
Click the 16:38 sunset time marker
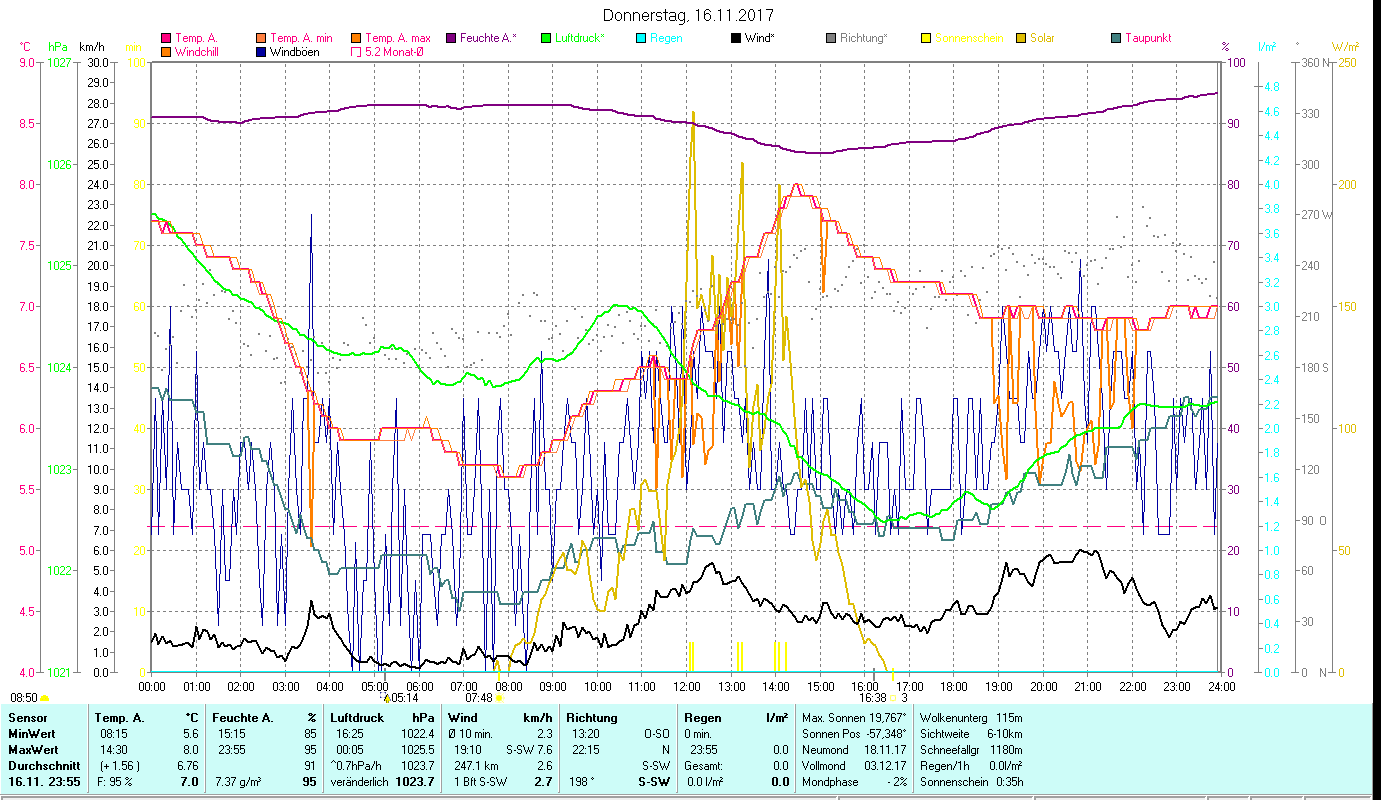click(872, 698)
